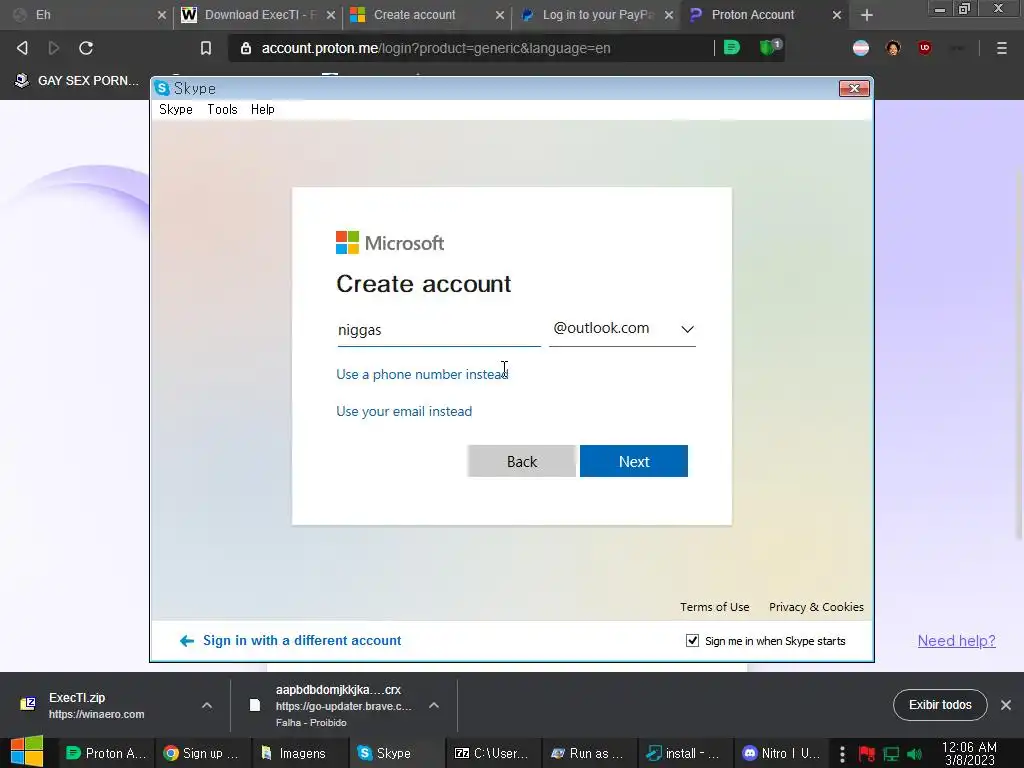Viewport: 1024px width, 768px height.
Task: Close the downloads bar with X
Action: (x=1006, y=705)
